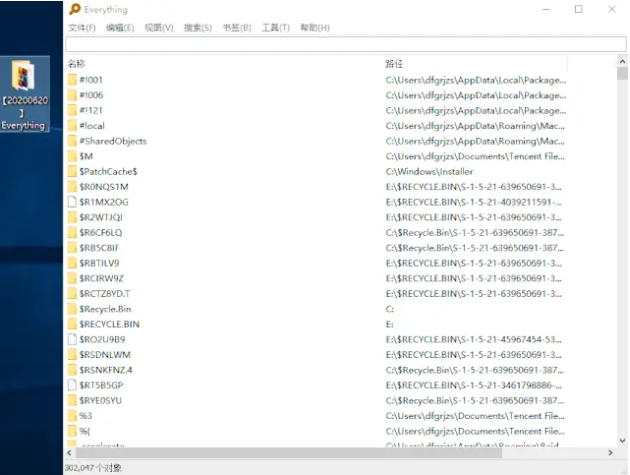Click the path cell showing C: for $Recycle.Bin
Image resolution: width=630 pixels, height=475 pixels.
coord(390,309)
